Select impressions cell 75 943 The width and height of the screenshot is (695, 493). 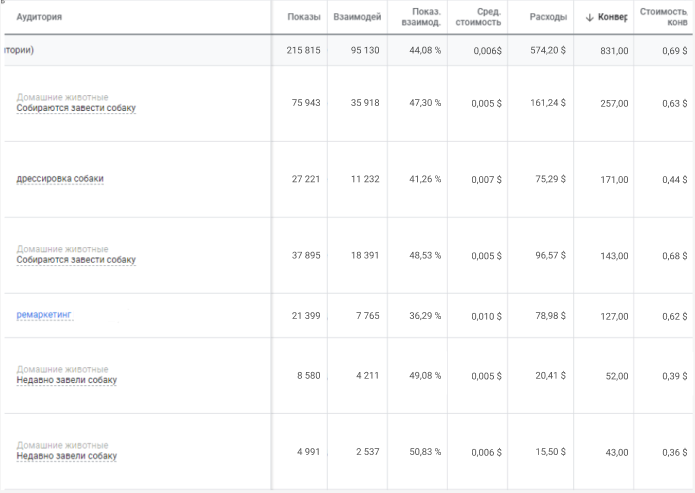306,102
